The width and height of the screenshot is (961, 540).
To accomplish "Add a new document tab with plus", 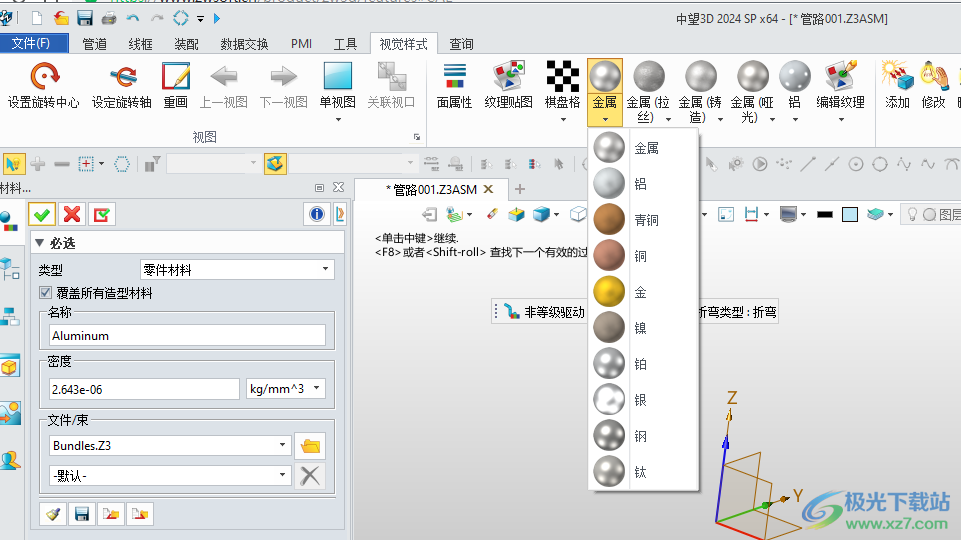I will pyautogui.click(x=520, y=189).
